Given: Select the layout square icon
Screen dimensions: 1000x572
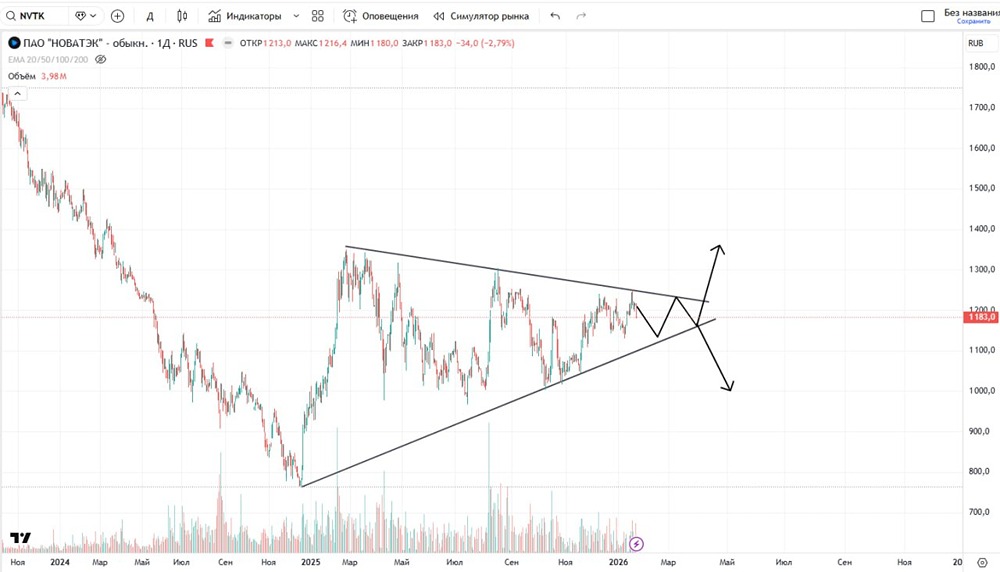Looking at the screenshot, I should pyautogui.click(x=928, y=16).
